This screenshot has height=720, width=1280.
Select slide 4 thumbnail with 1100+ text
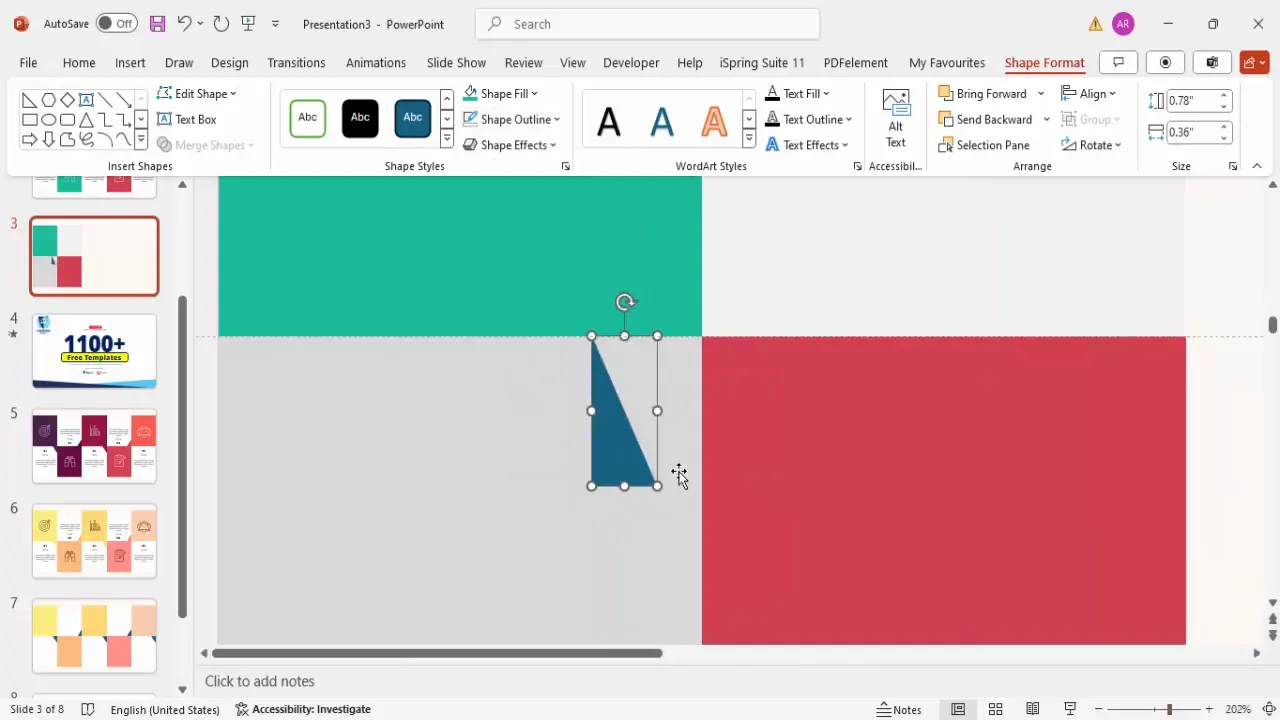click(94, 351)
